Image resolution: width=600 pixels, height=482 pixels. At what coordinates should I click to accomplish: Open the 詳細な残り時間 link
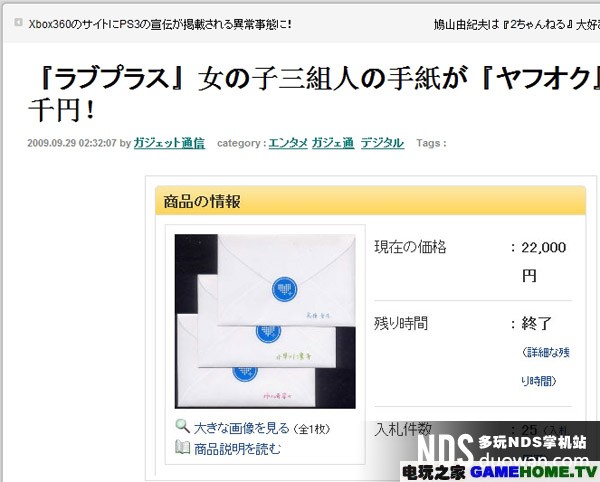click(545, 366)
